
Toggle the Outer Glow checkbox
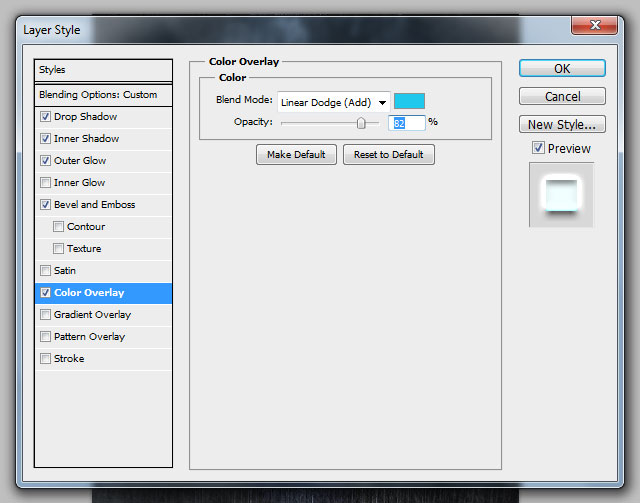45,161
